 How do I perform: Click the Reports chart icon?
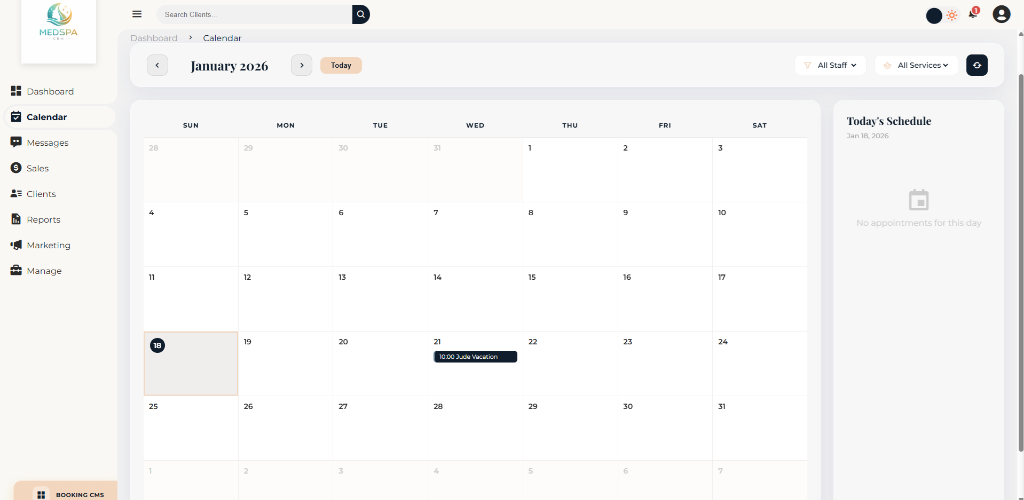16,219
